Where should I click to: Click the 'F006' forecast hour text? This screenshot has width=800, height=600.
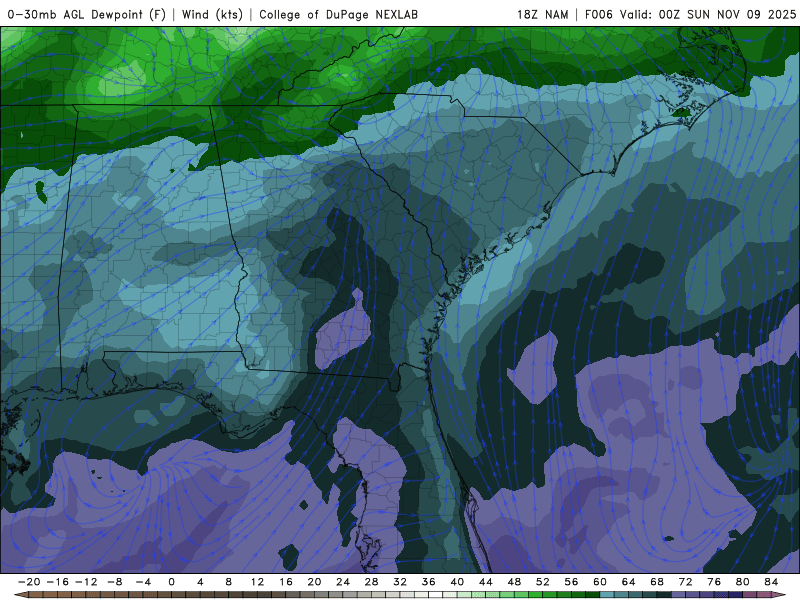pos(598,14)
